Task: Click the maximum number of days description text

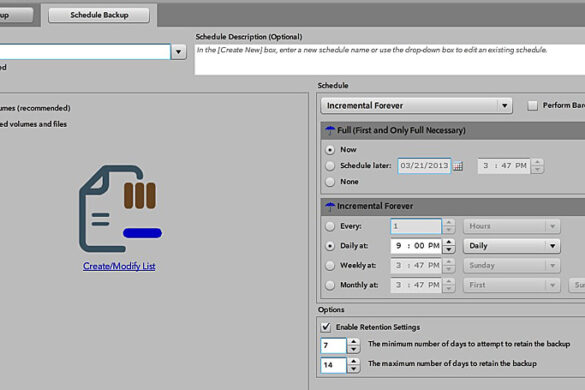Action: point(452,364)
